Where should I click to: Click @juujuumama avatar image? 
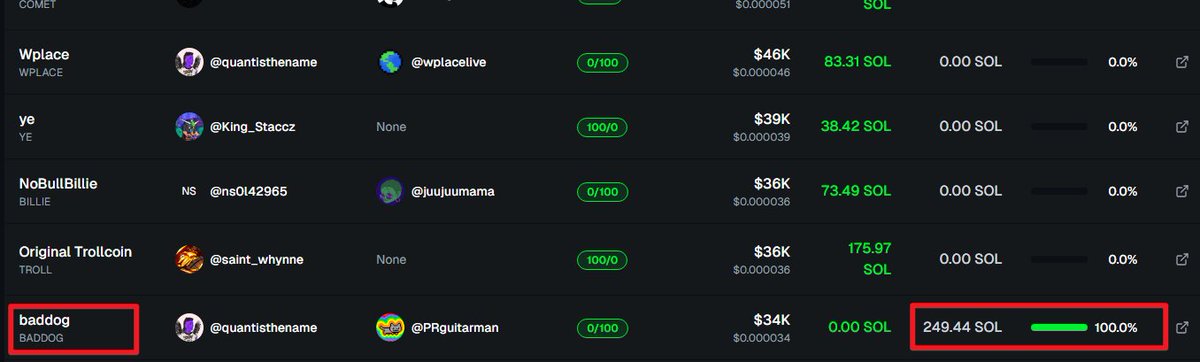(390, 191)
